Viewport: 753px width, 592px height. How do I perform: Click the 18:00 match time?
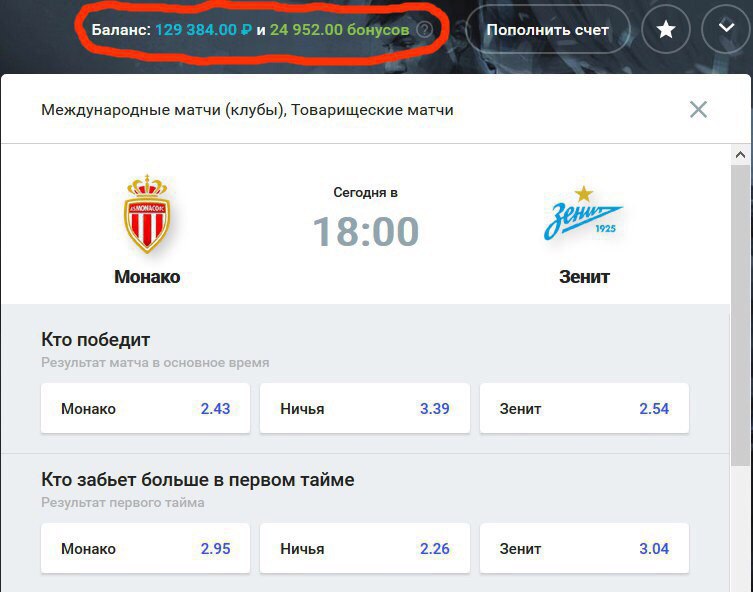(365, 231)
